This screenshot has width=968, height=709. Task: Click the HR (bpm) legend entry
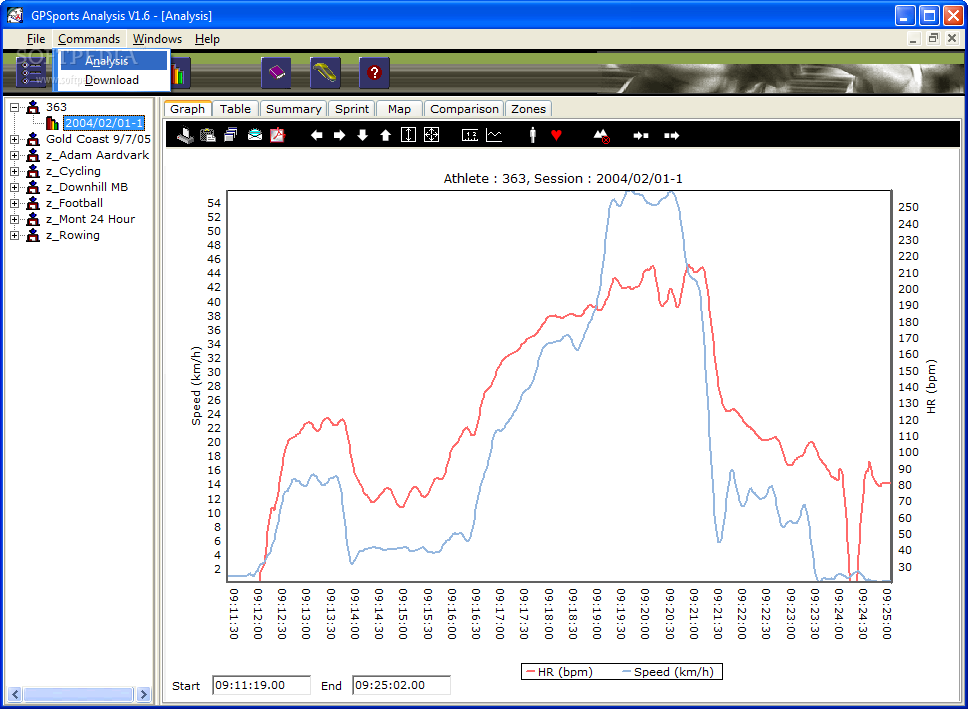(559, 672)
